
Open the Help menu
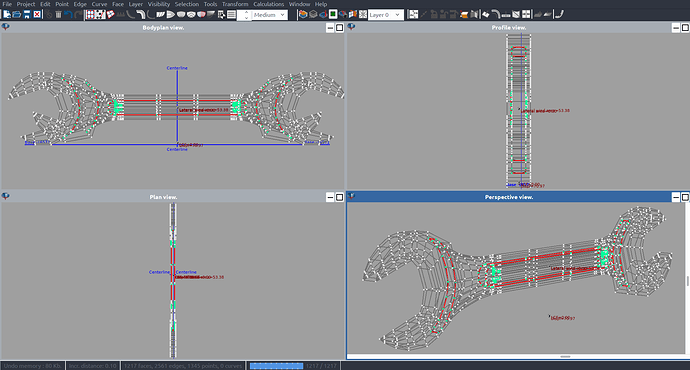(321, 4)
